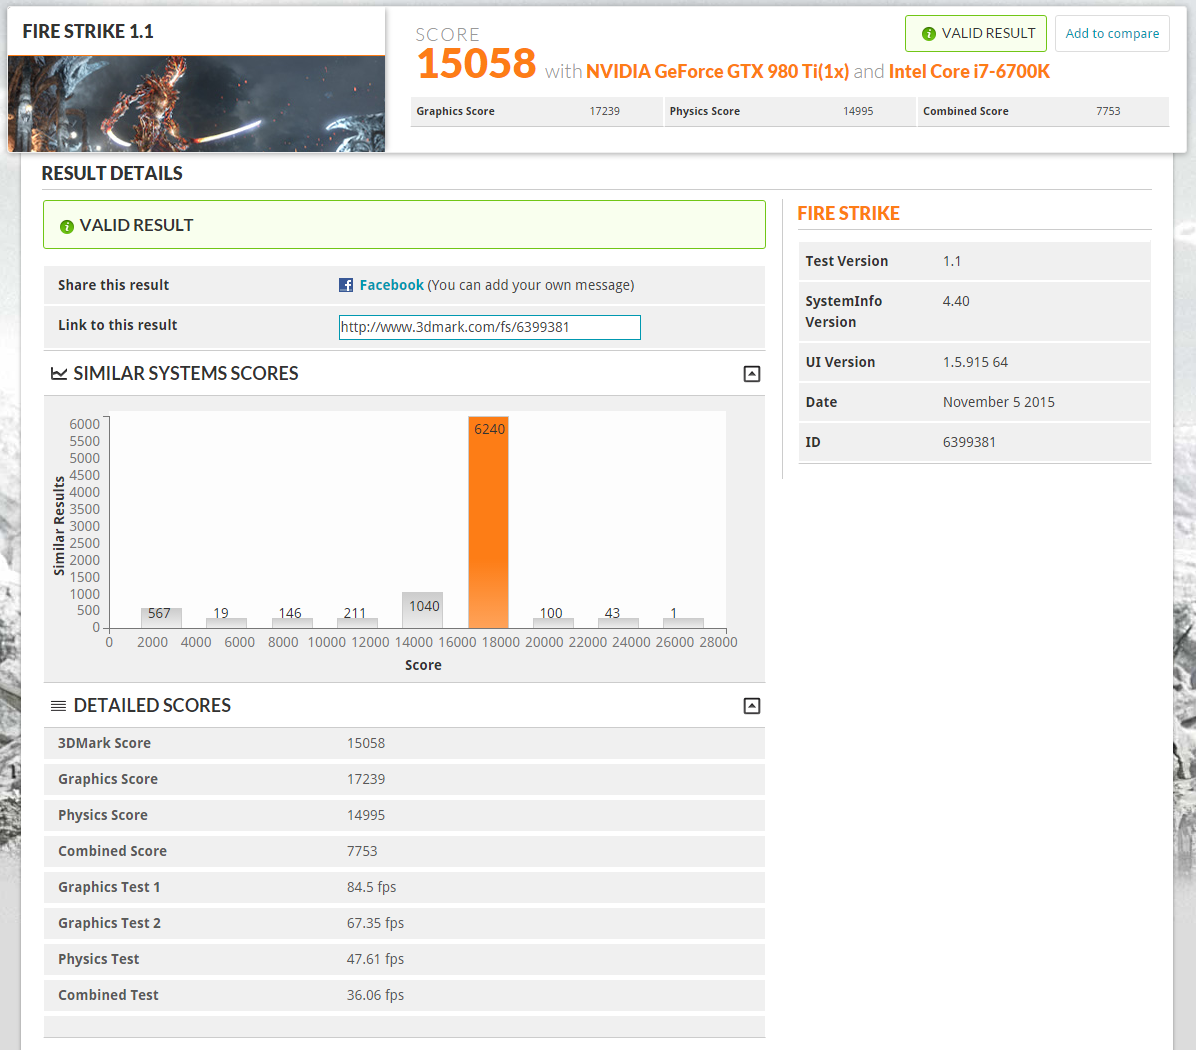This screenshot has height=1050, width=1196.
Task: Click the green info icon in VALID RESULT banner
Action: pyautogui.click(x=66, y=226)
